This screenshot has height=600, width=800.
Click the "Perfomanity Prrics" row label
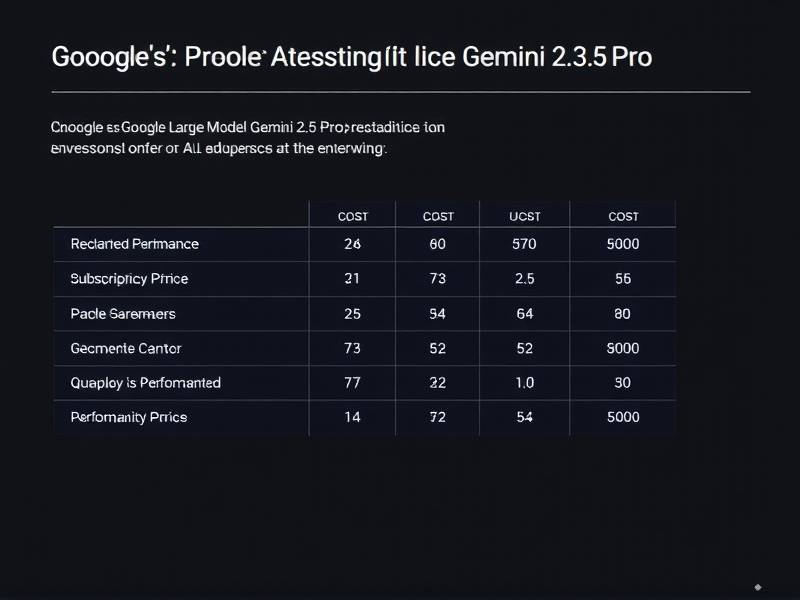point(129,417)
